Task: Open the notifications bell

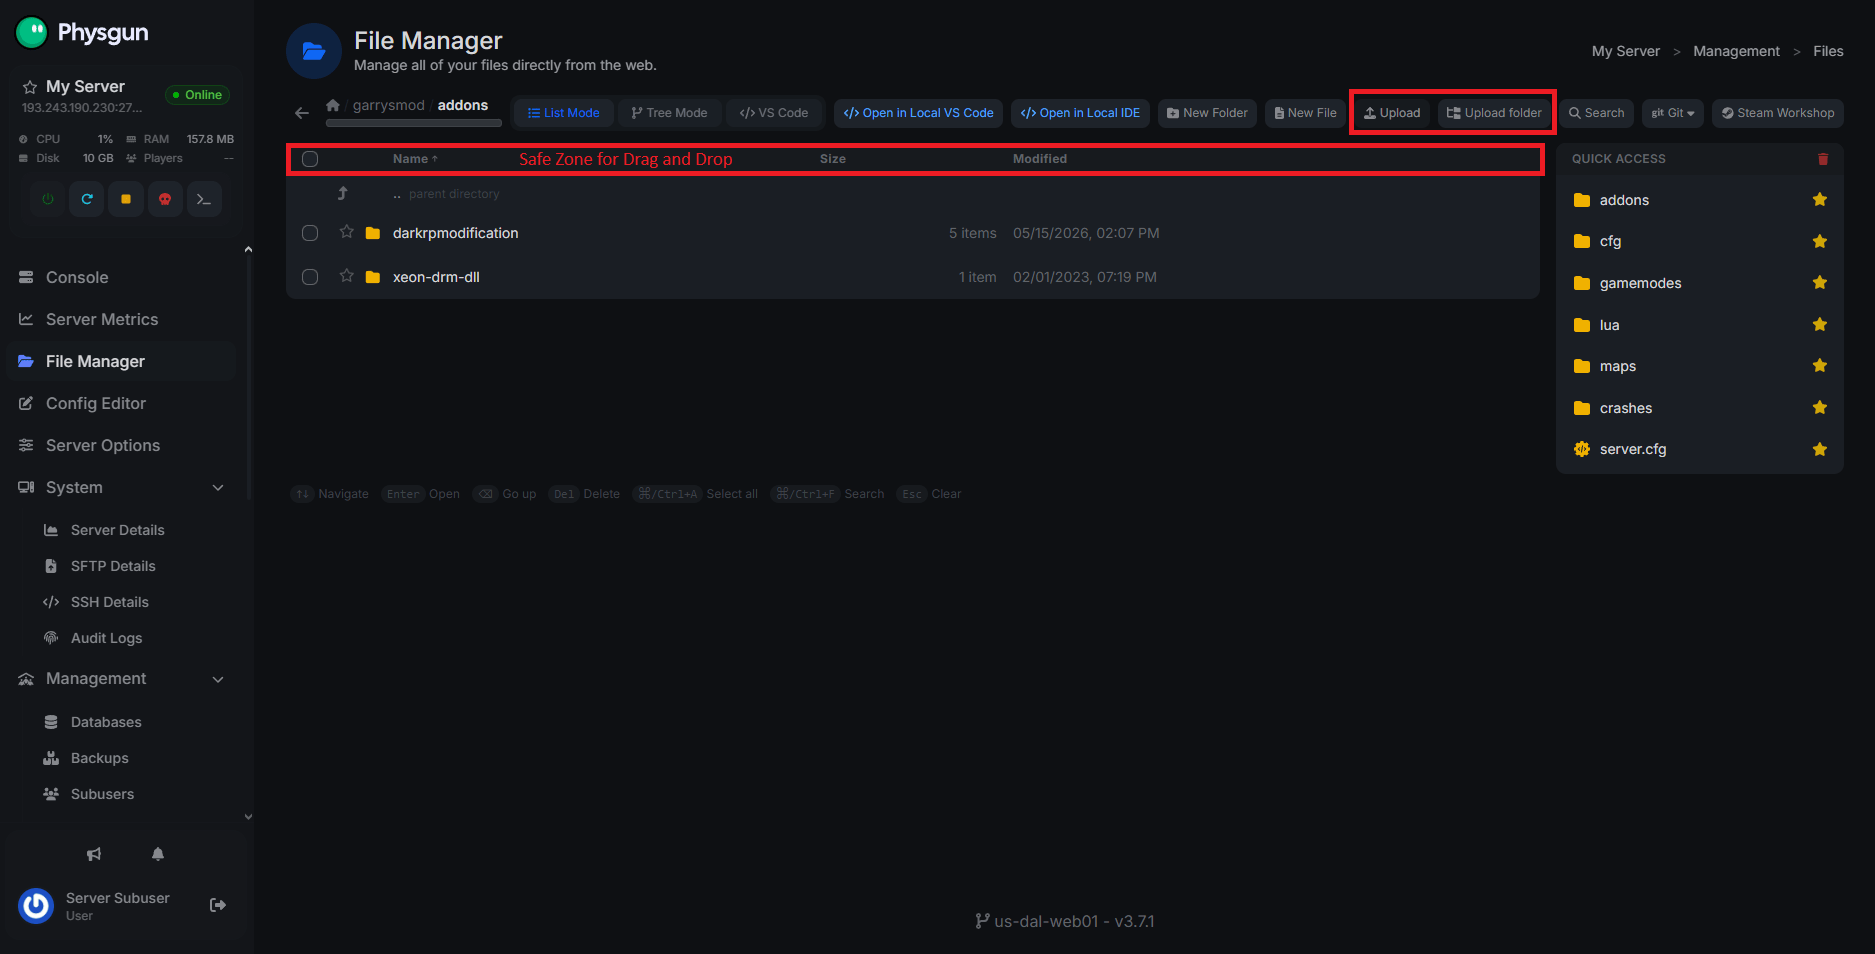Action: click(x=158, y=854)
